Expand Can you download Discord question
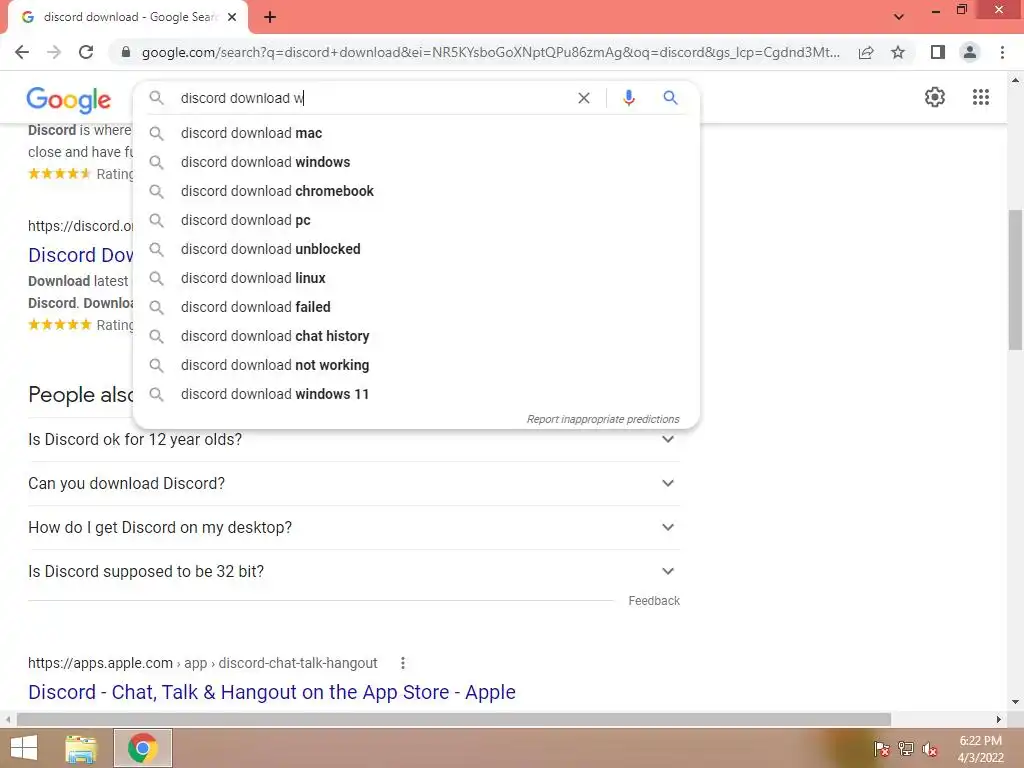 coord(353,483)
